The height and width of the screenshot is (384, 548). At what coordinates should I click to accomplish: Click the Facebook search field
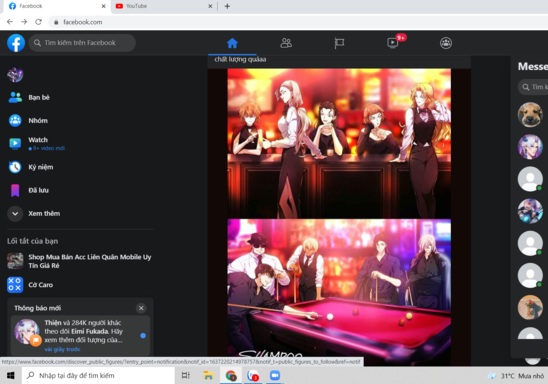pos(82,43)
